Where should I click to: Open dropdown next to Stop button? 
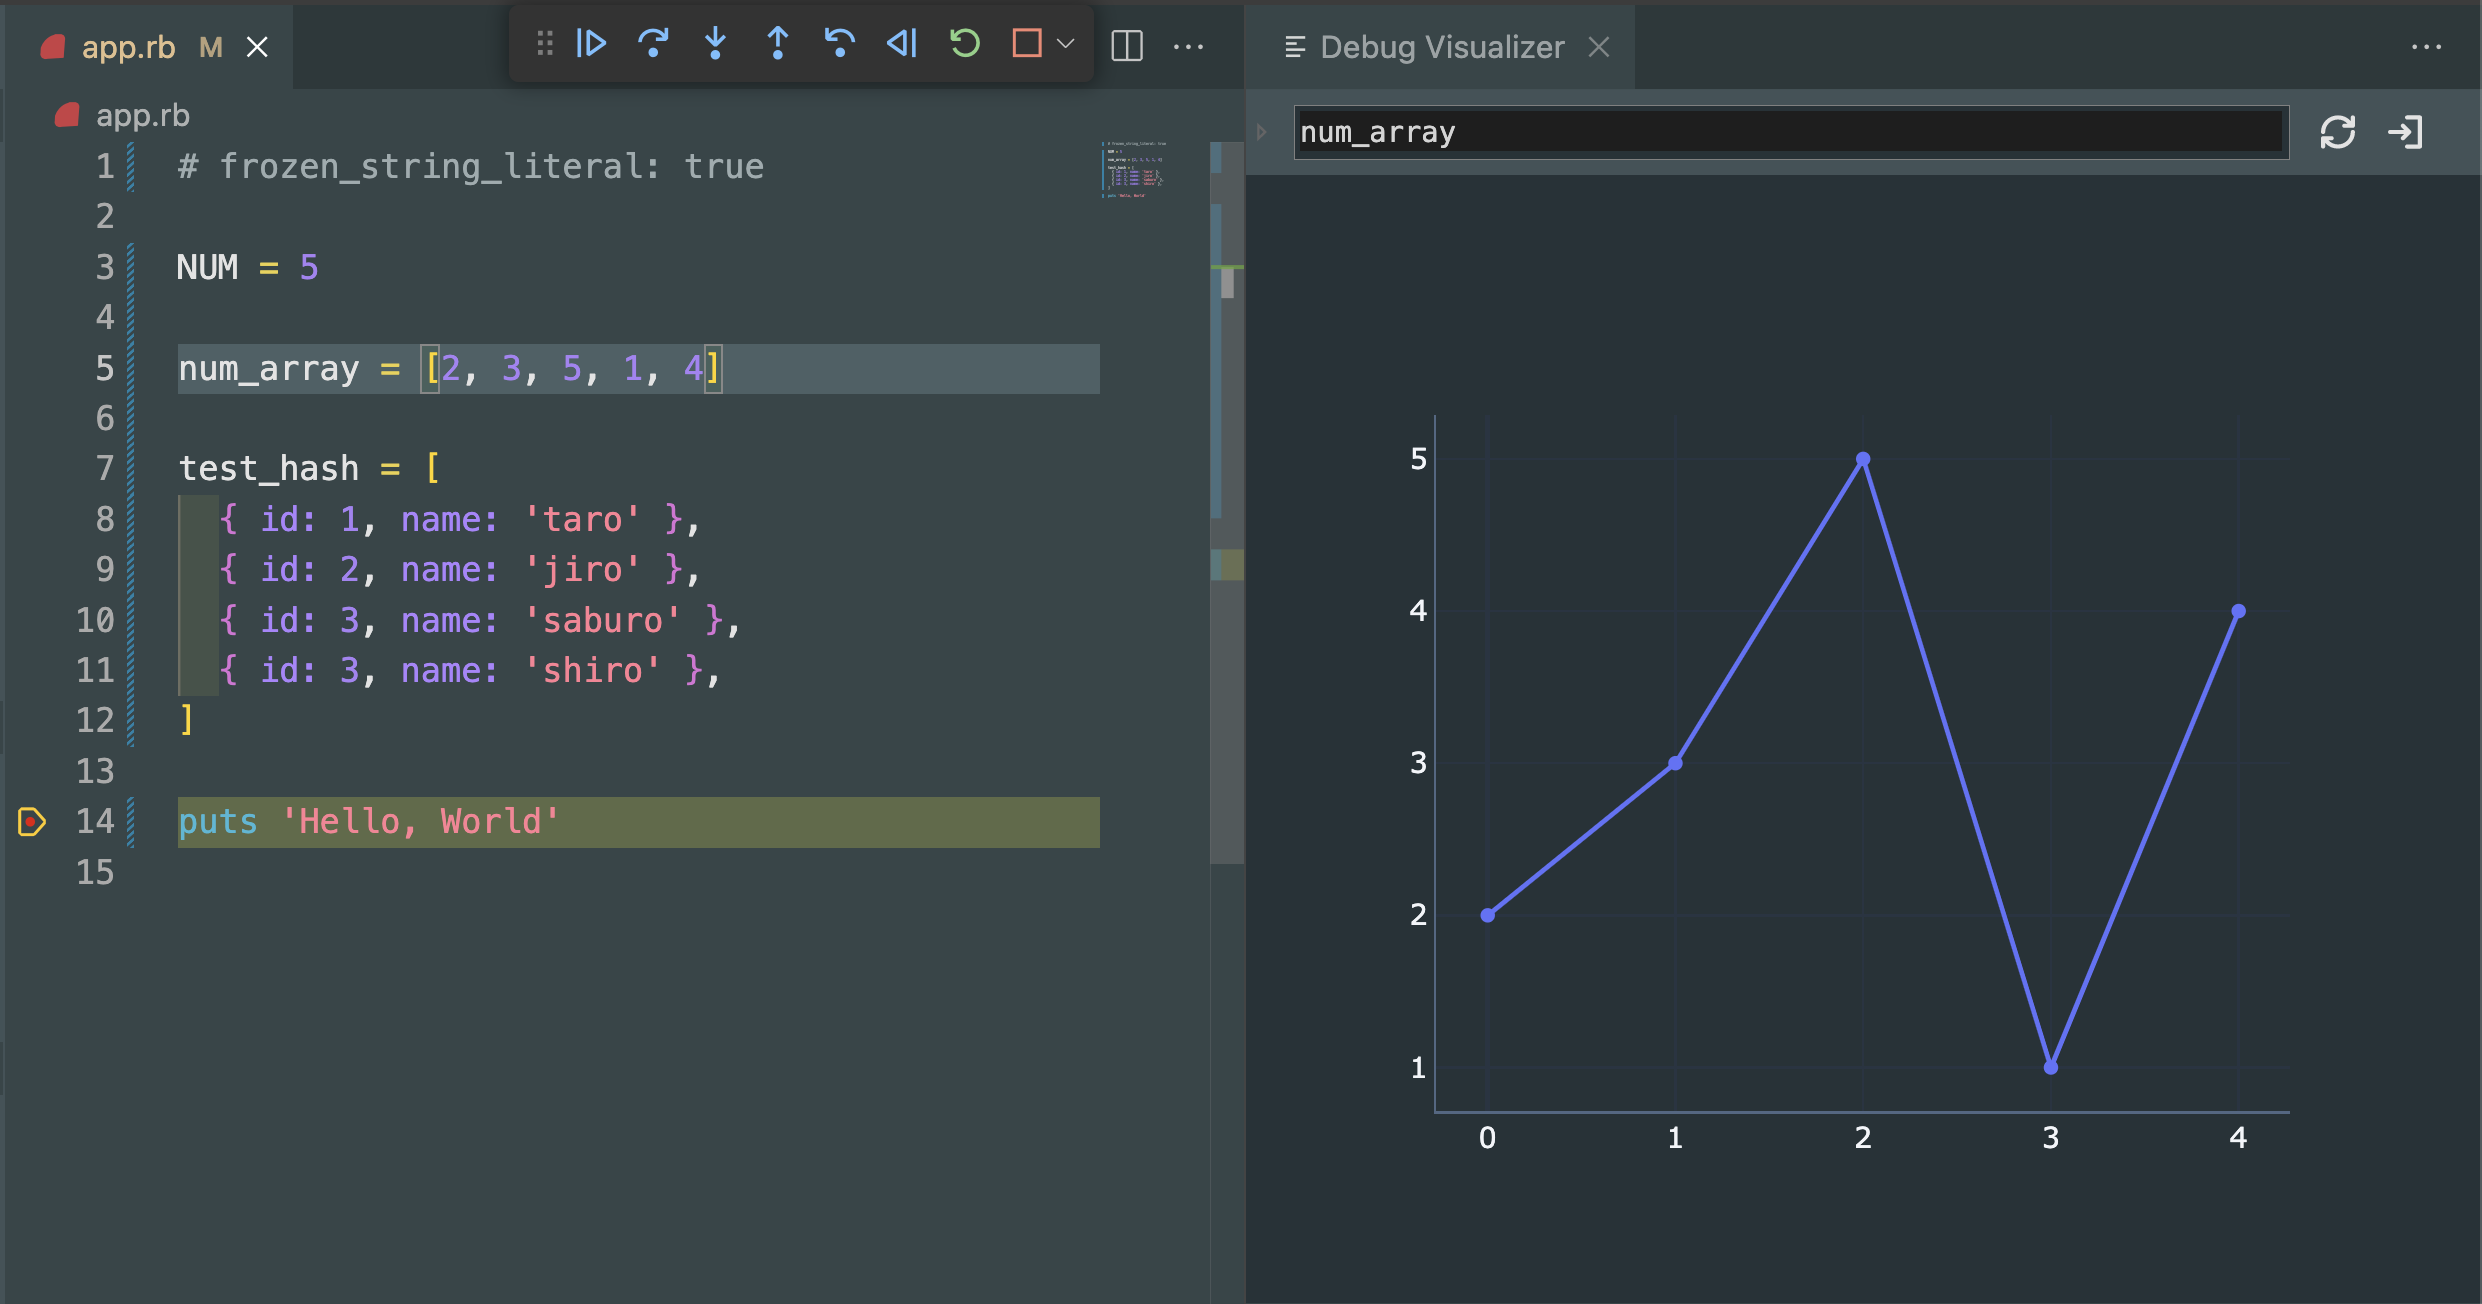click(x=1066, y=43)
